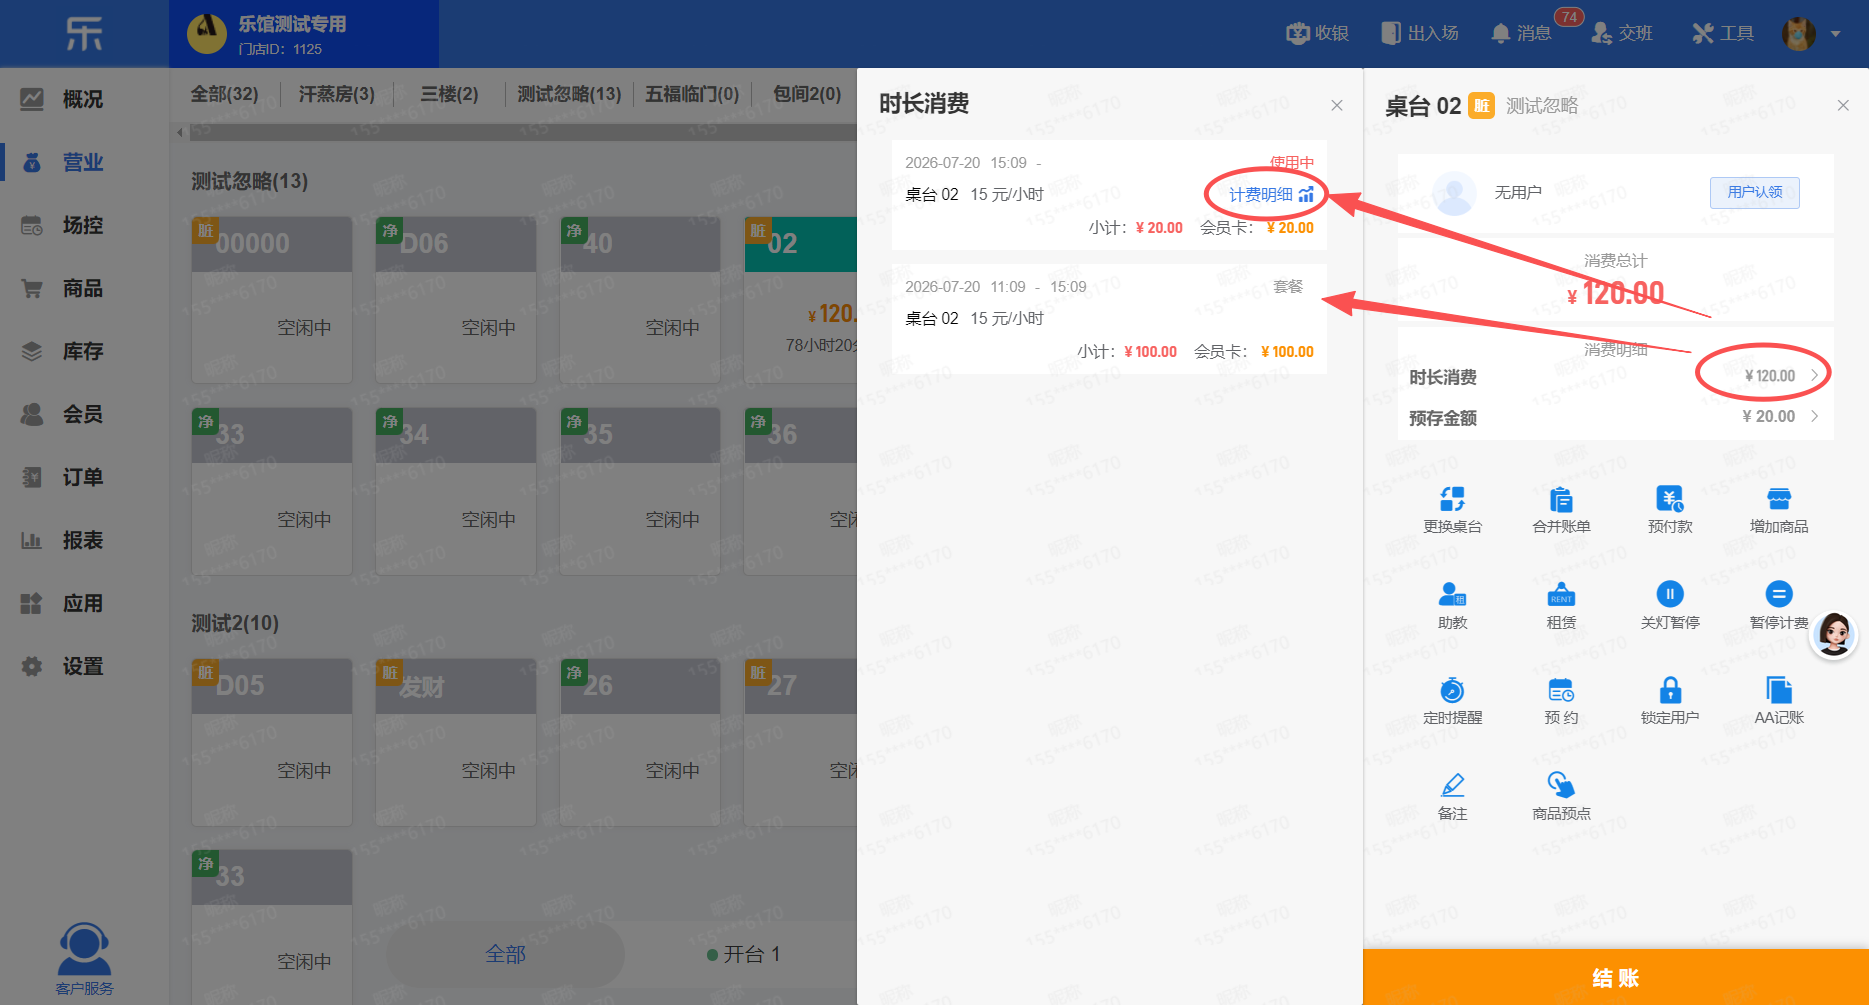Click the 乐馆测试专用 store header
This screenshot has width=1869, height=1005.
304,34
